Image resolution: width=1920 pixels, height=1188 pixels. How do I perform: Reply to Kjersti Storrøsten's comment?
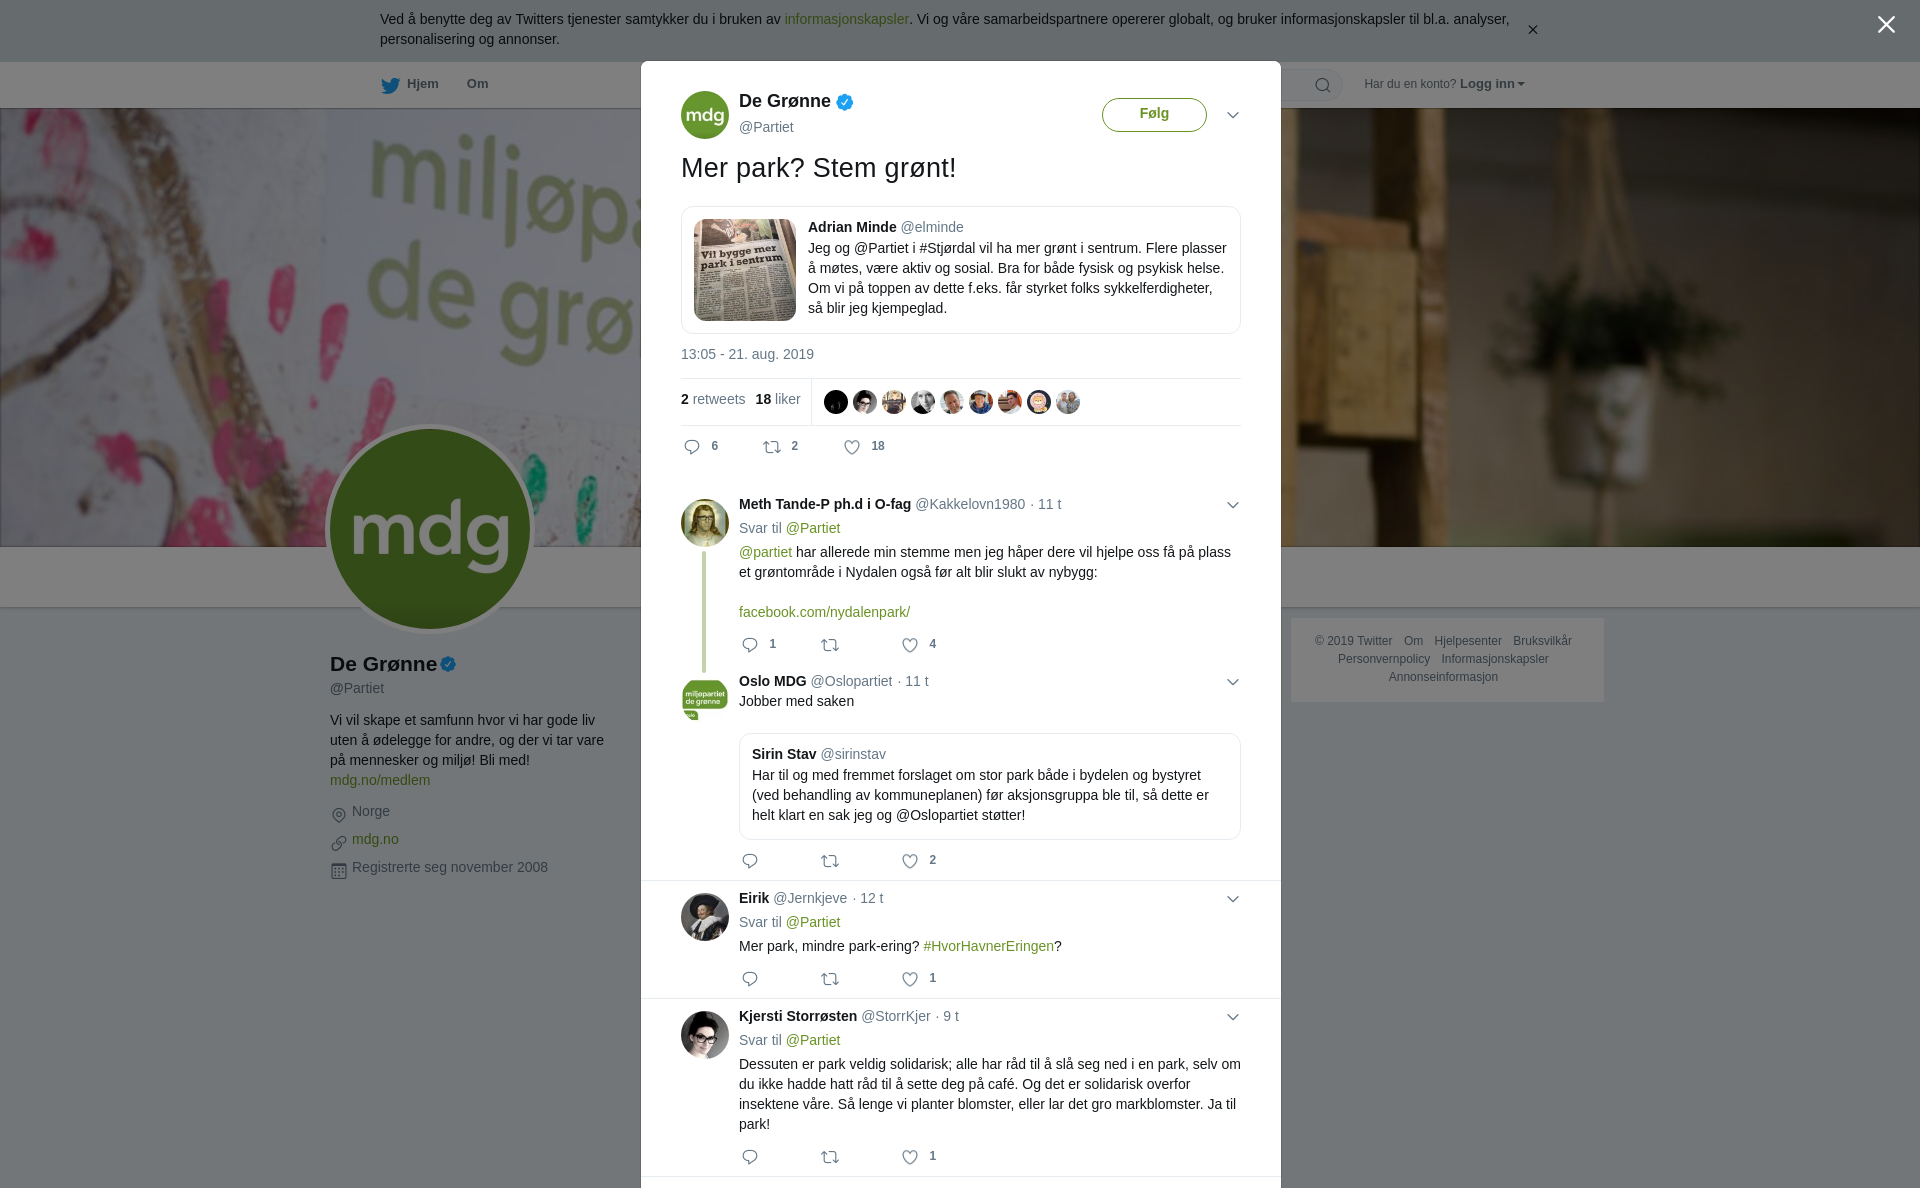click(750, 1157)
